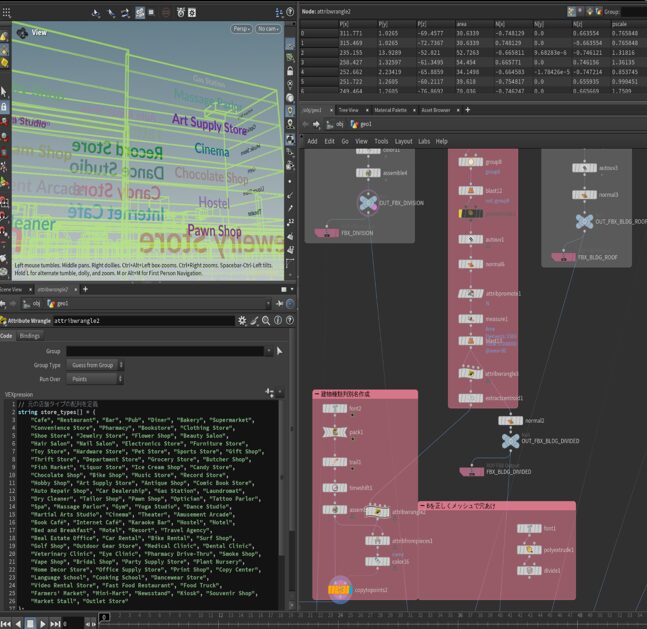Jump to last frame in playbar
The width and height of the screenshot is (647, 629).
click(56, 624)
